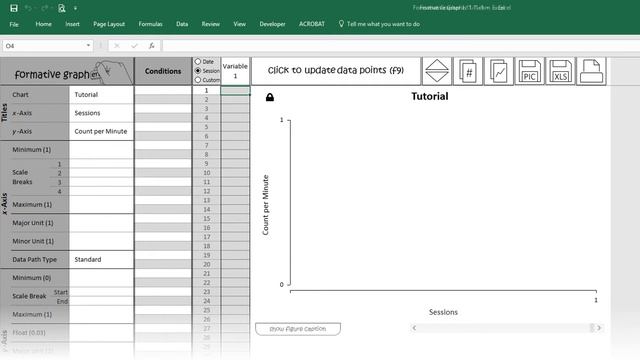
Task: Click the Chart title cell showing Tutorial
Action: 101,95
